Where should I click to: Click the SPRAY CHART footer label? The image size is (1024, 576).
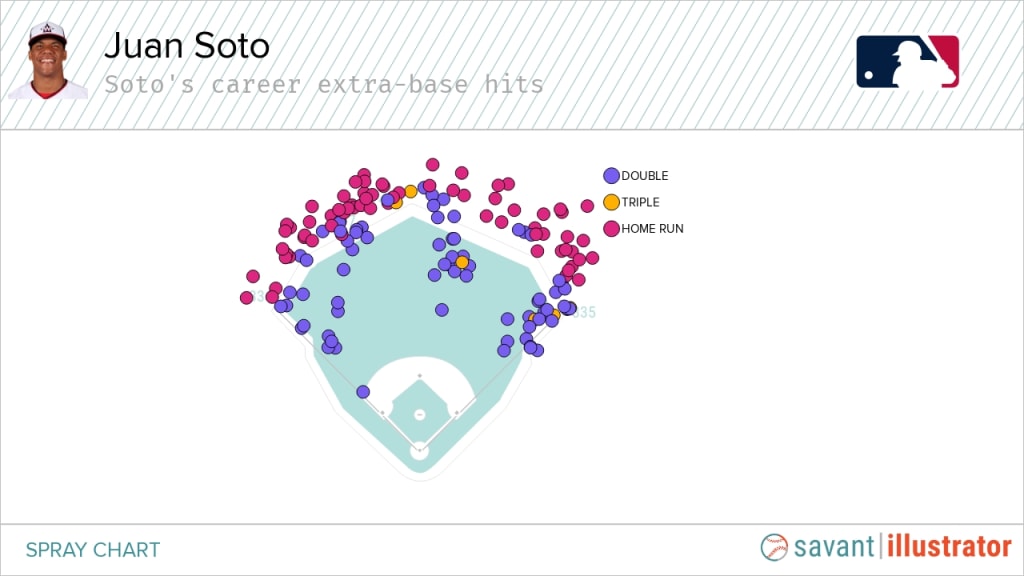[x=93, y=549]
